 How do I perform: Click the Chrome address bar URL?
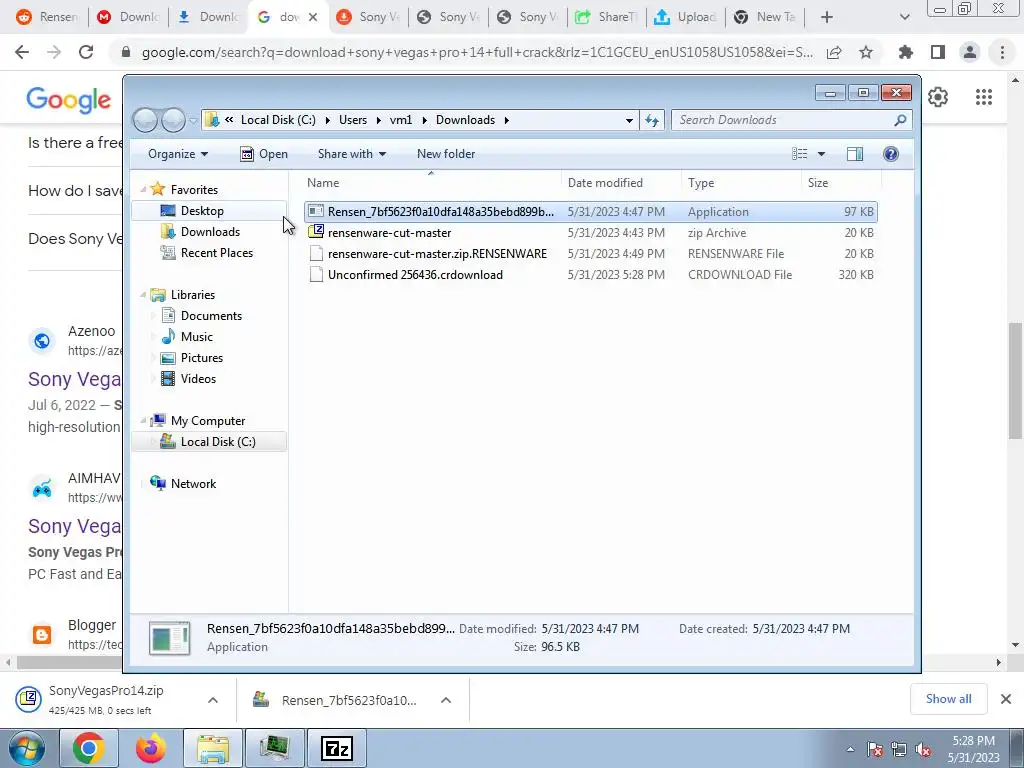click(477, 52)
